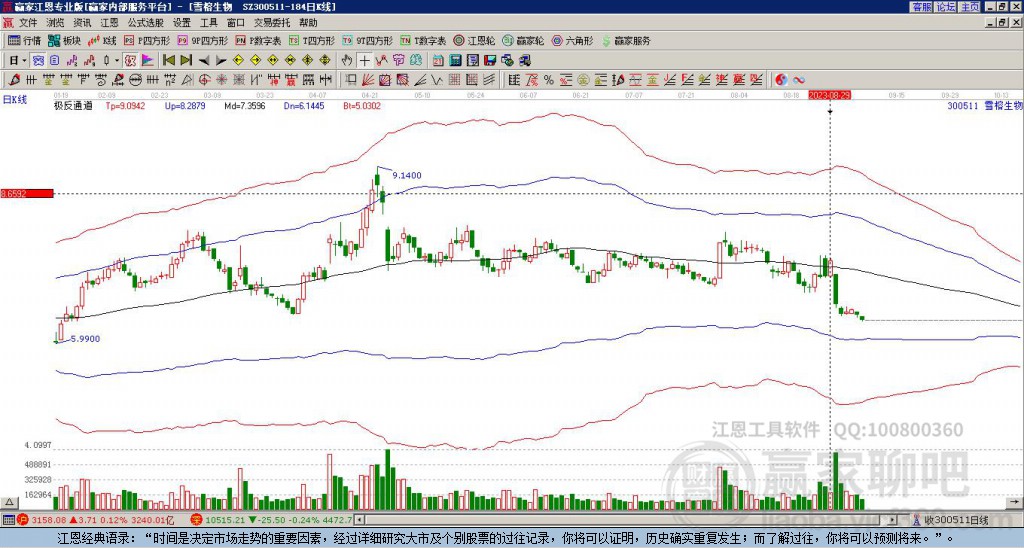Click the zigzag wave line tool
Screen dimensions: 1024x548
437,80
